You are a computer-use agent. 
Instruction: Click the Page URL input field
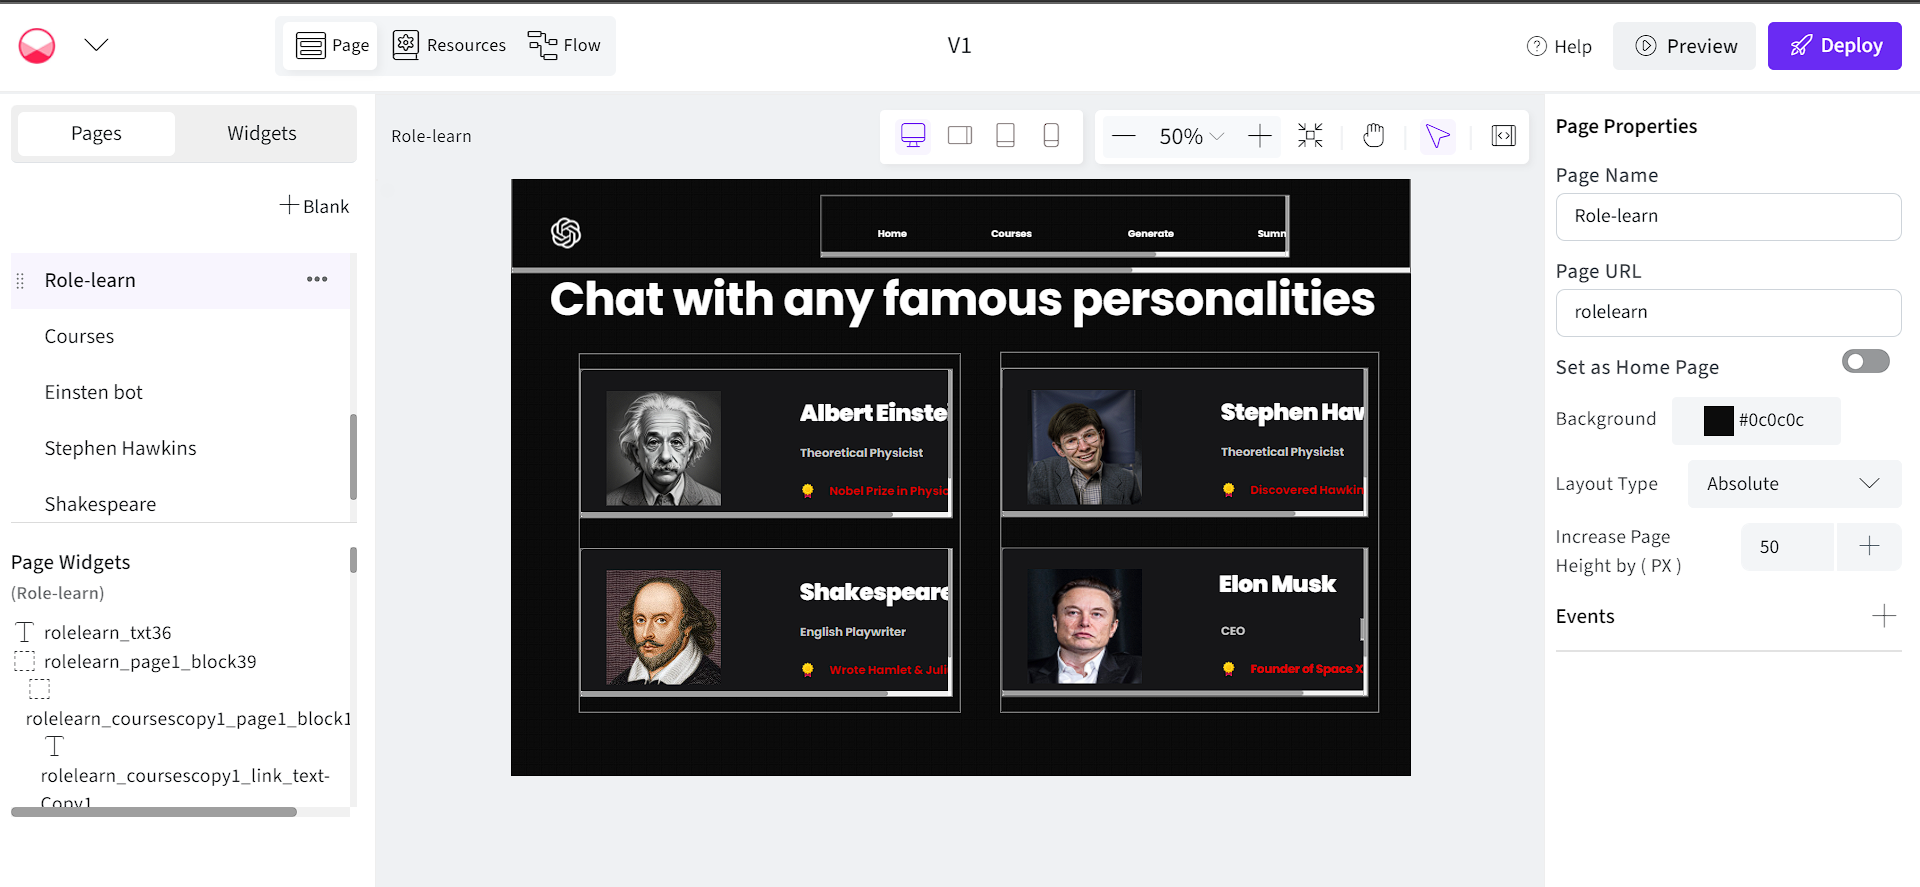coord(1728,312)
